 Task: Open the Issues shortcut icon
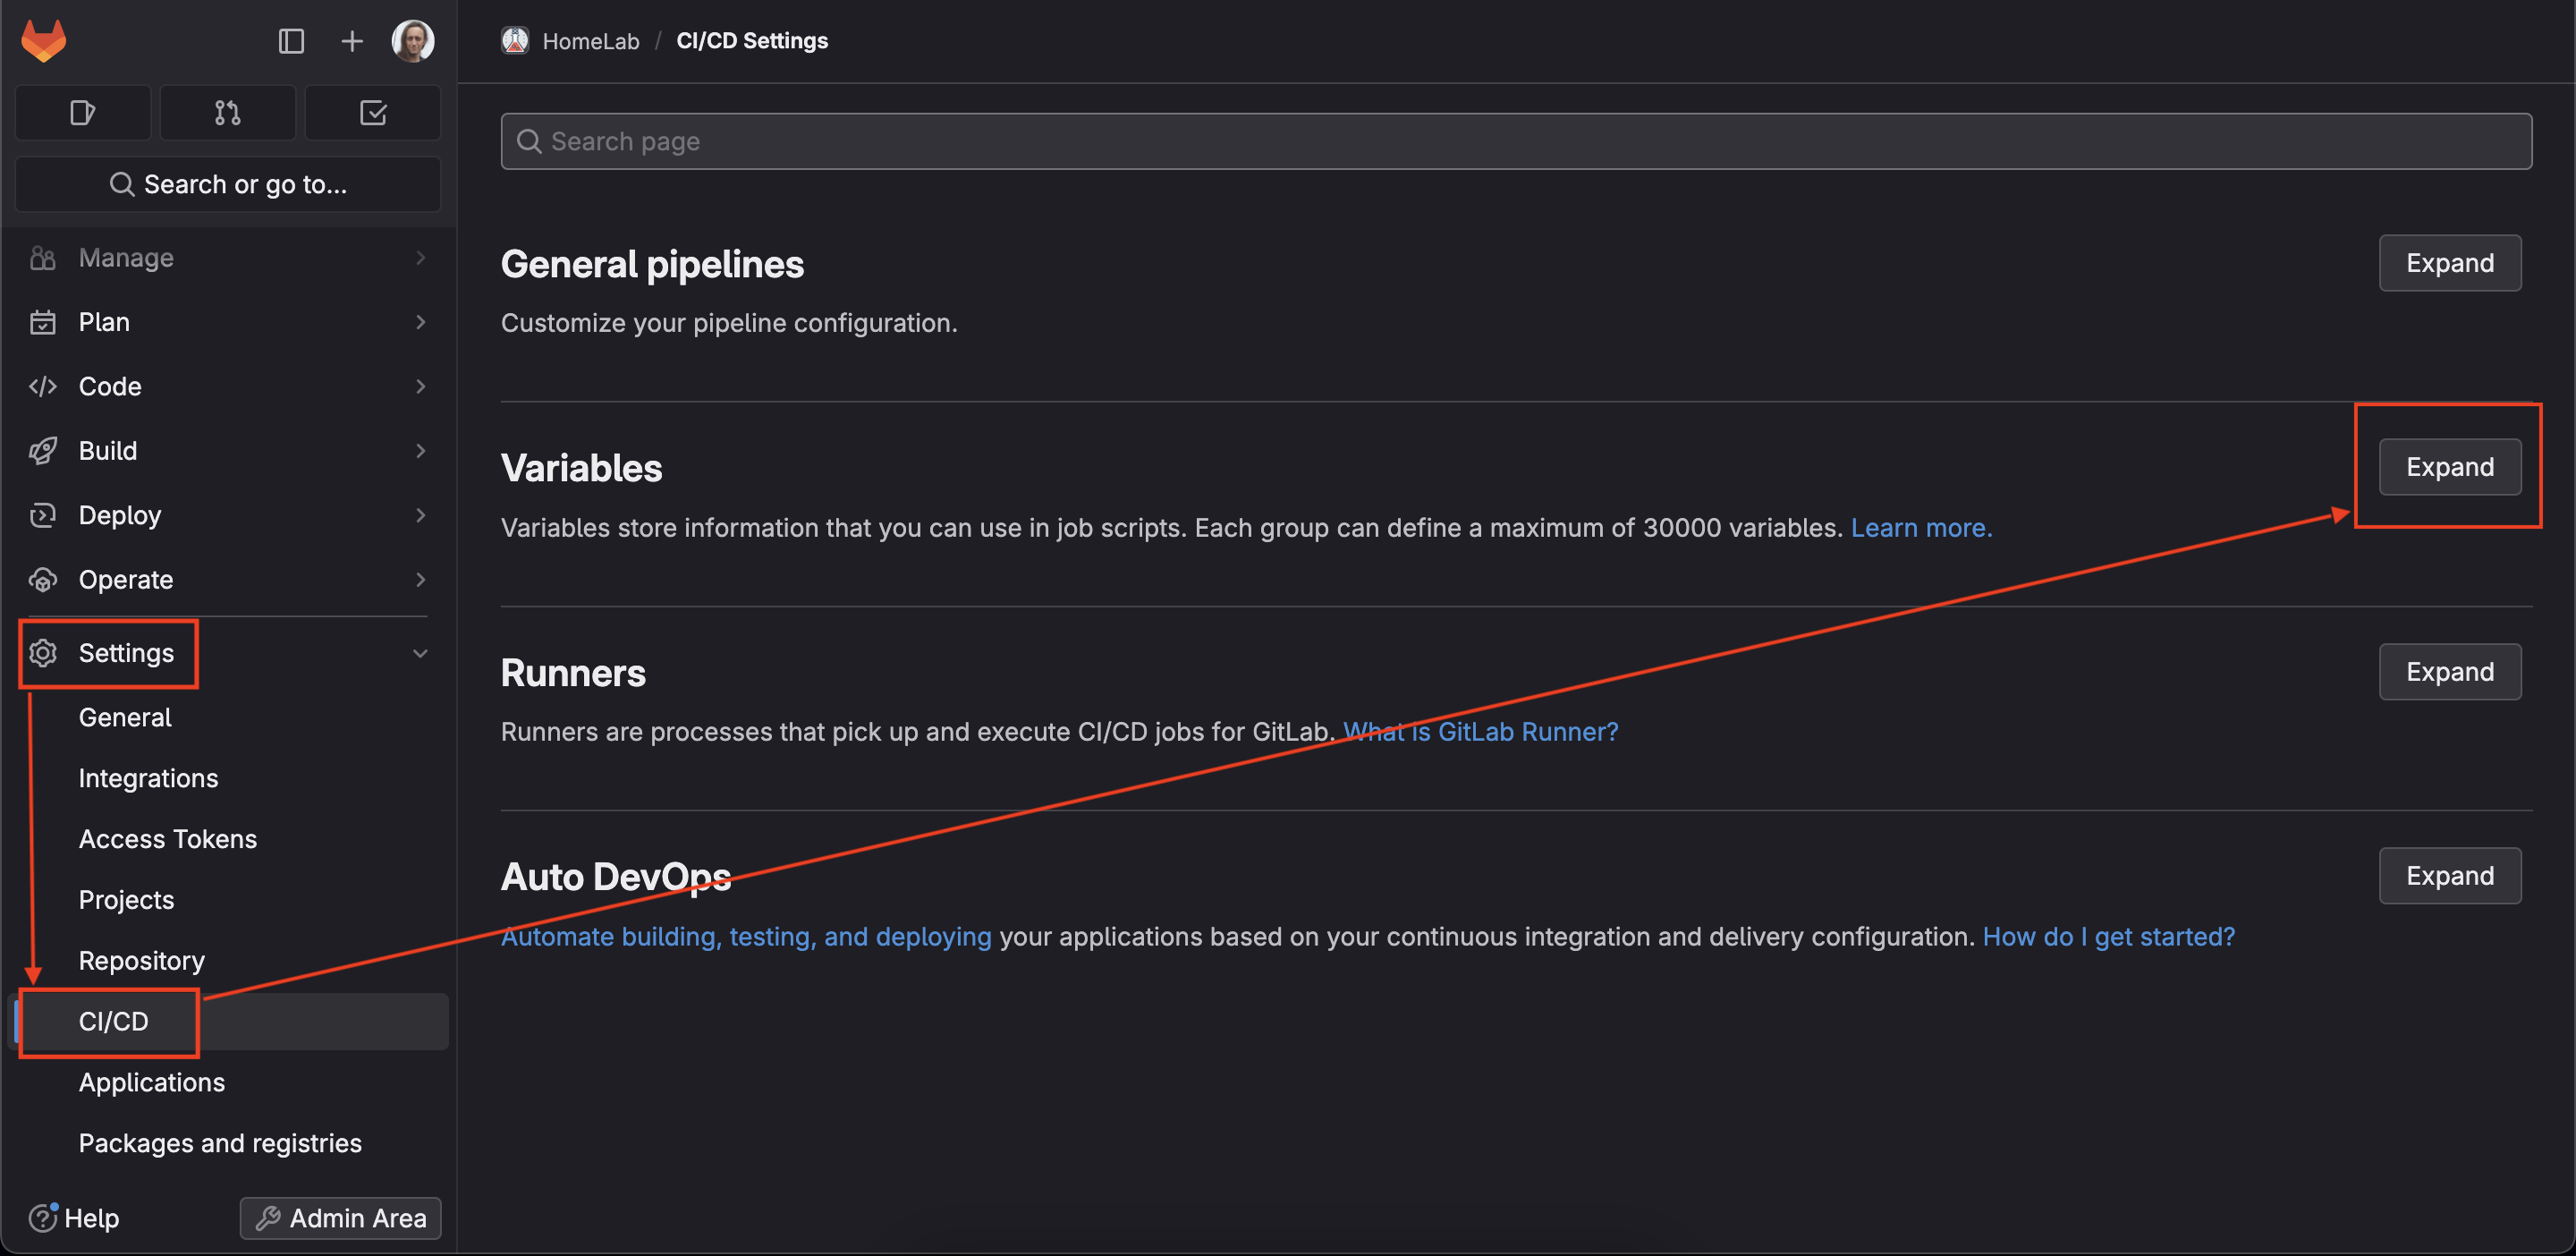[x=83, y=113]
